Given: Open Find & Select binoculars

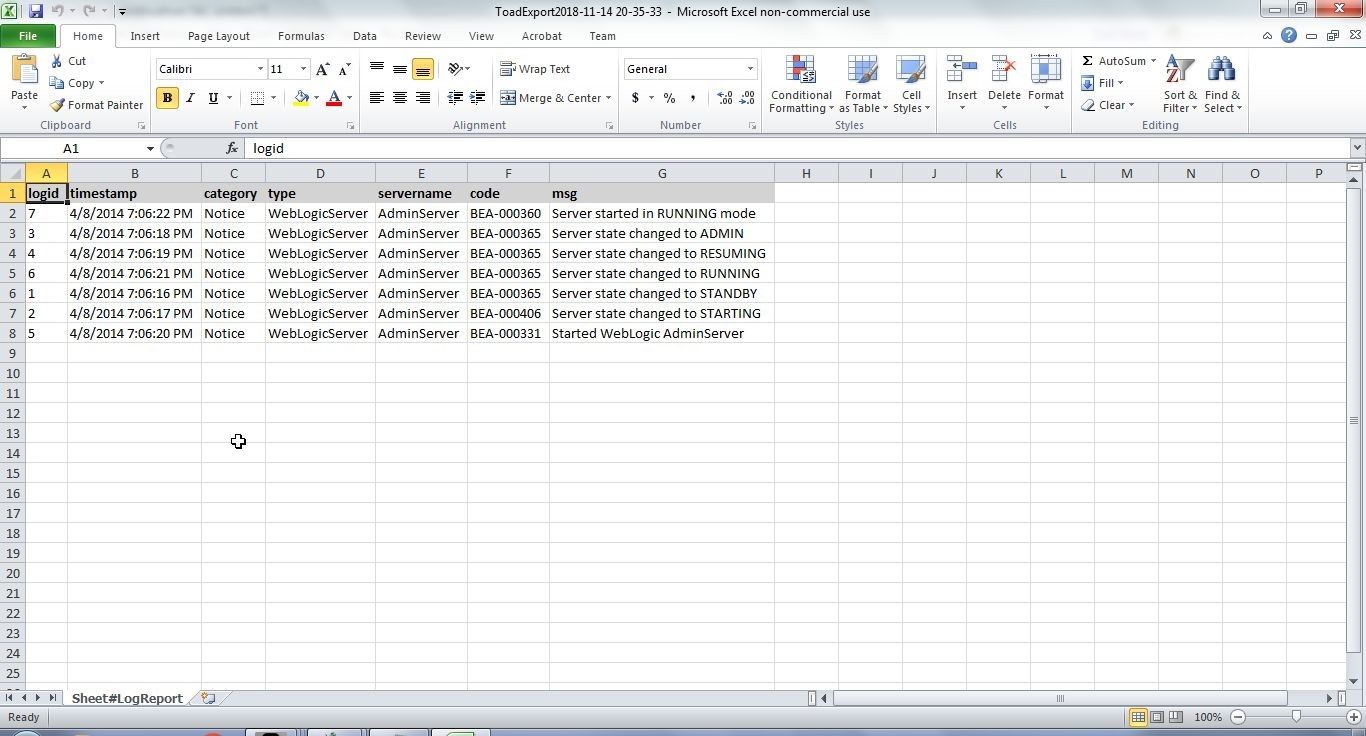Looking at the screenshot, I should pyautogui.click(x=1222, y=85).
